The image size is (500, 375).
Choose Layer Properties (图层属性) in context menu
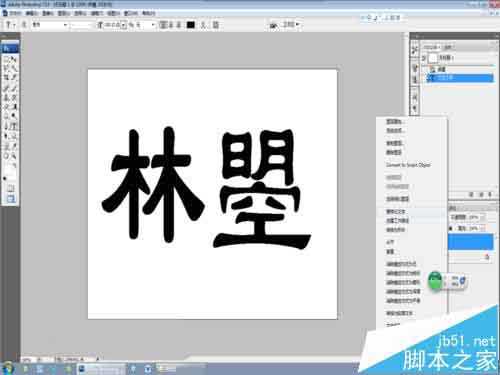click(x=394, y=122)
